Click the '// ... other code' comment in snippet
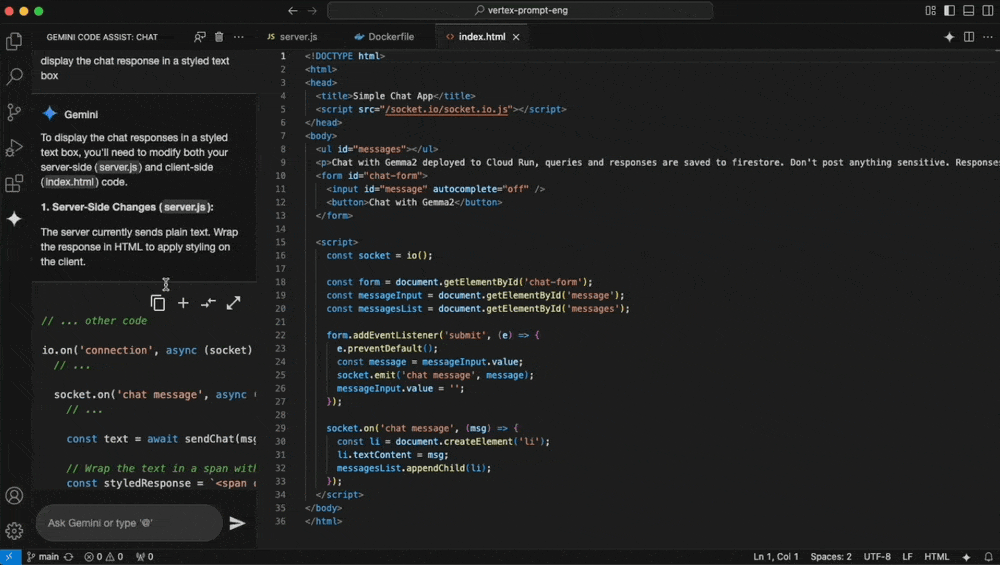1000x565 pixels. tap(94, 321)
